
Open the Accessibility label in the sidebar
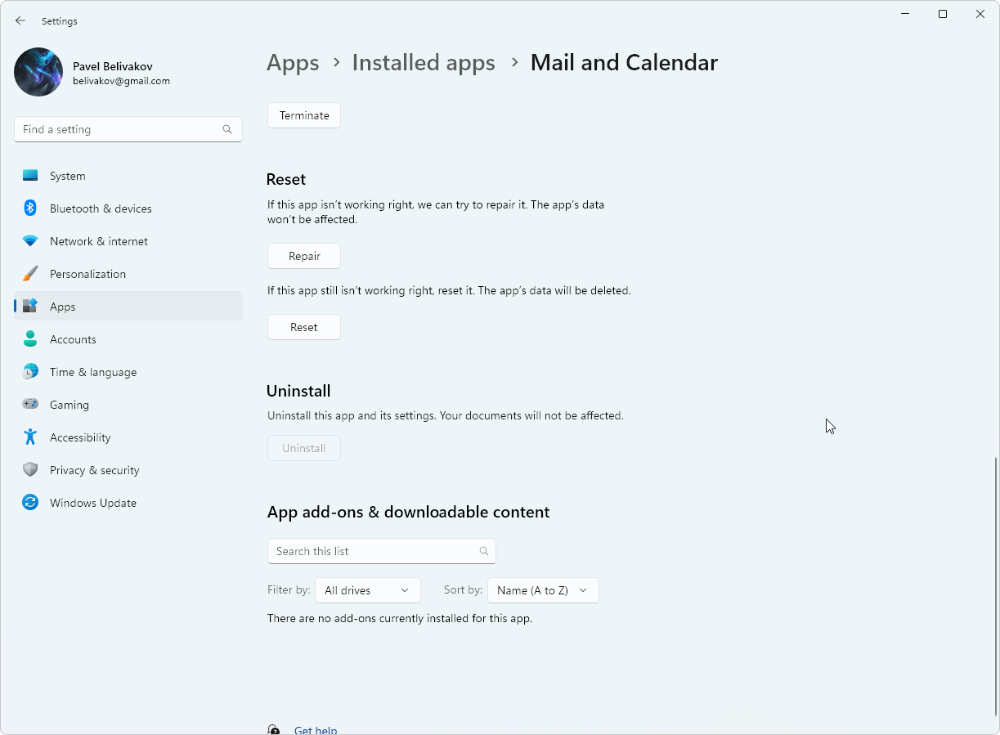click(80, 438)
